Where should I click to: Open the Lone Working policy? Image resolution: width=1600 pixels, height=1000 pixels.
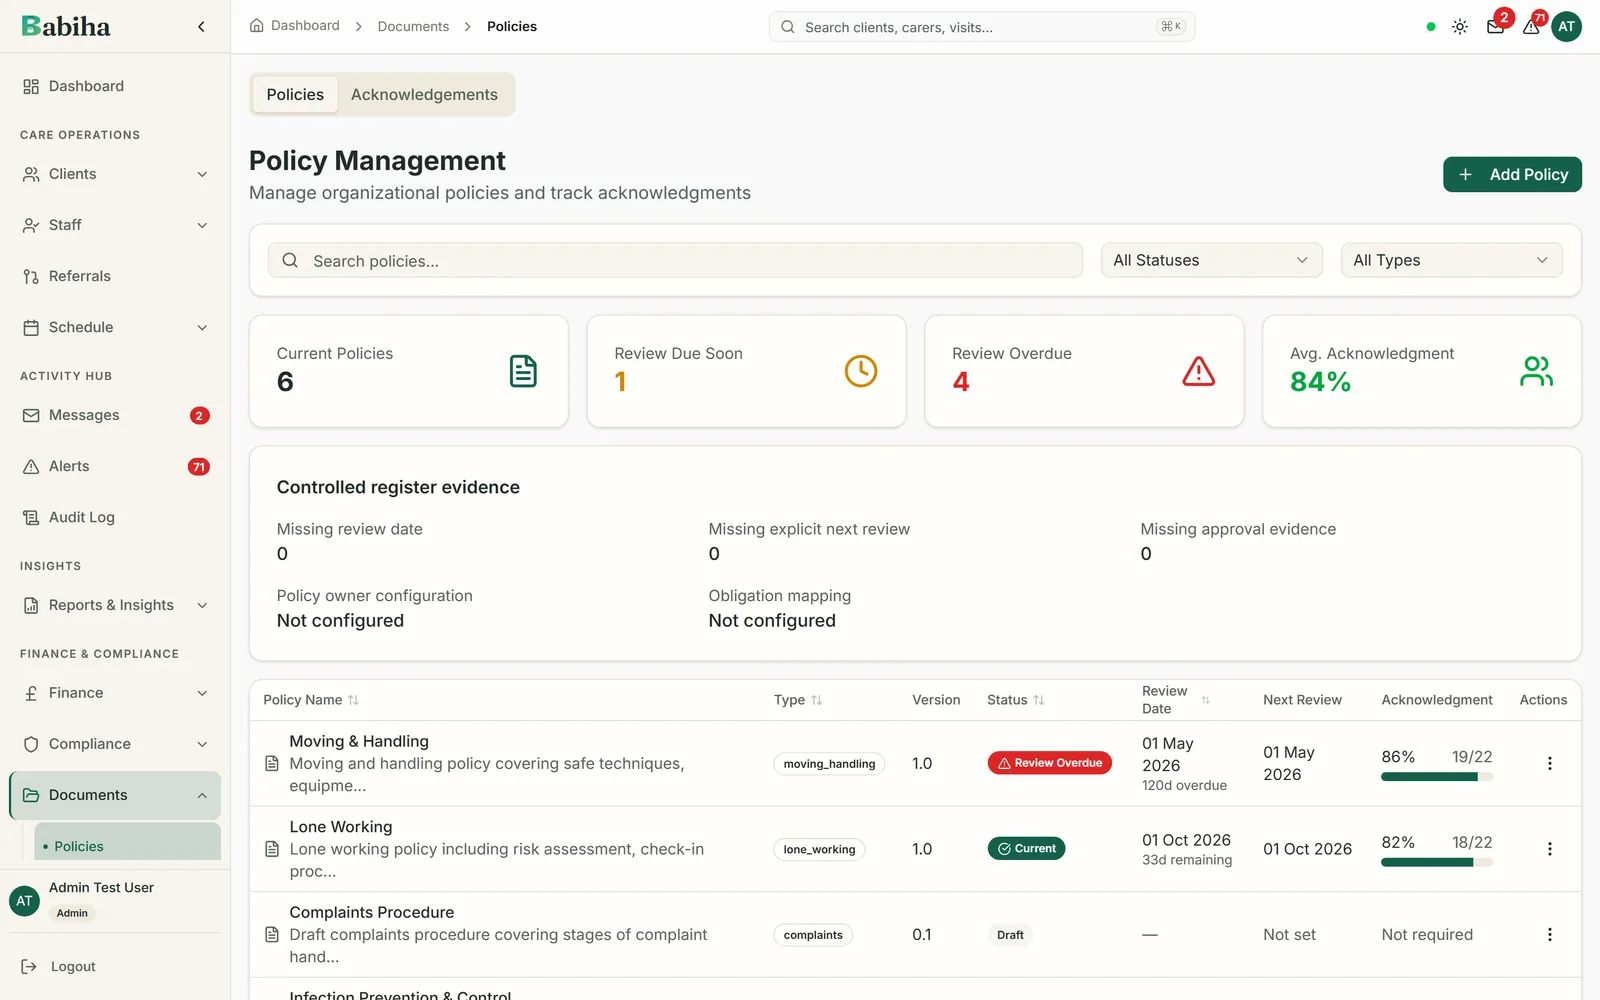tap(341, 827)
